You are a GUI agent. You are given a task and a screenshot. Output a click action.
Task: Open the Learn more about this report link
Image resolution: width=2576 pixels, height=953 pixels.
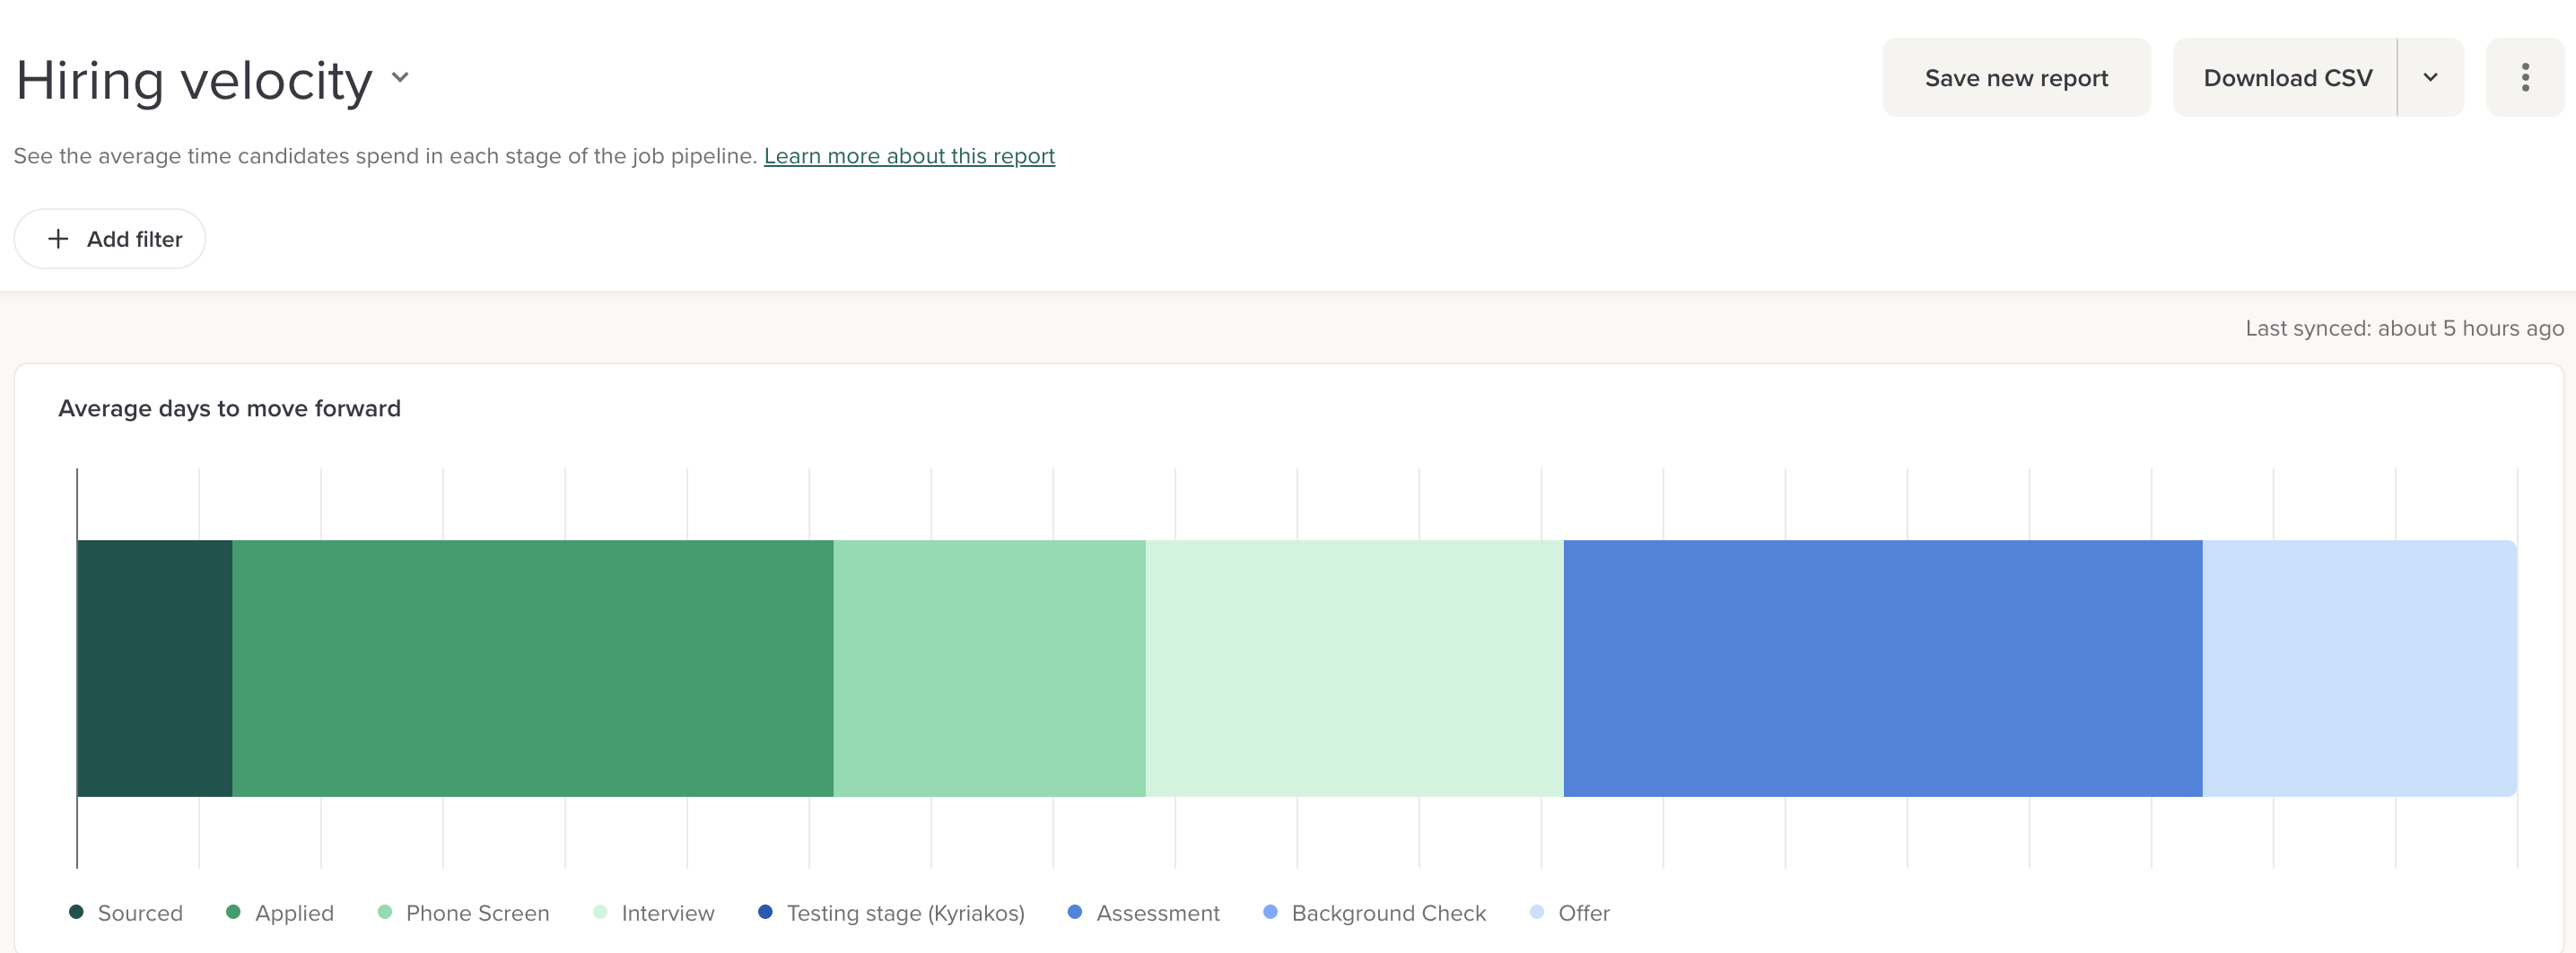tap(908, 156)
